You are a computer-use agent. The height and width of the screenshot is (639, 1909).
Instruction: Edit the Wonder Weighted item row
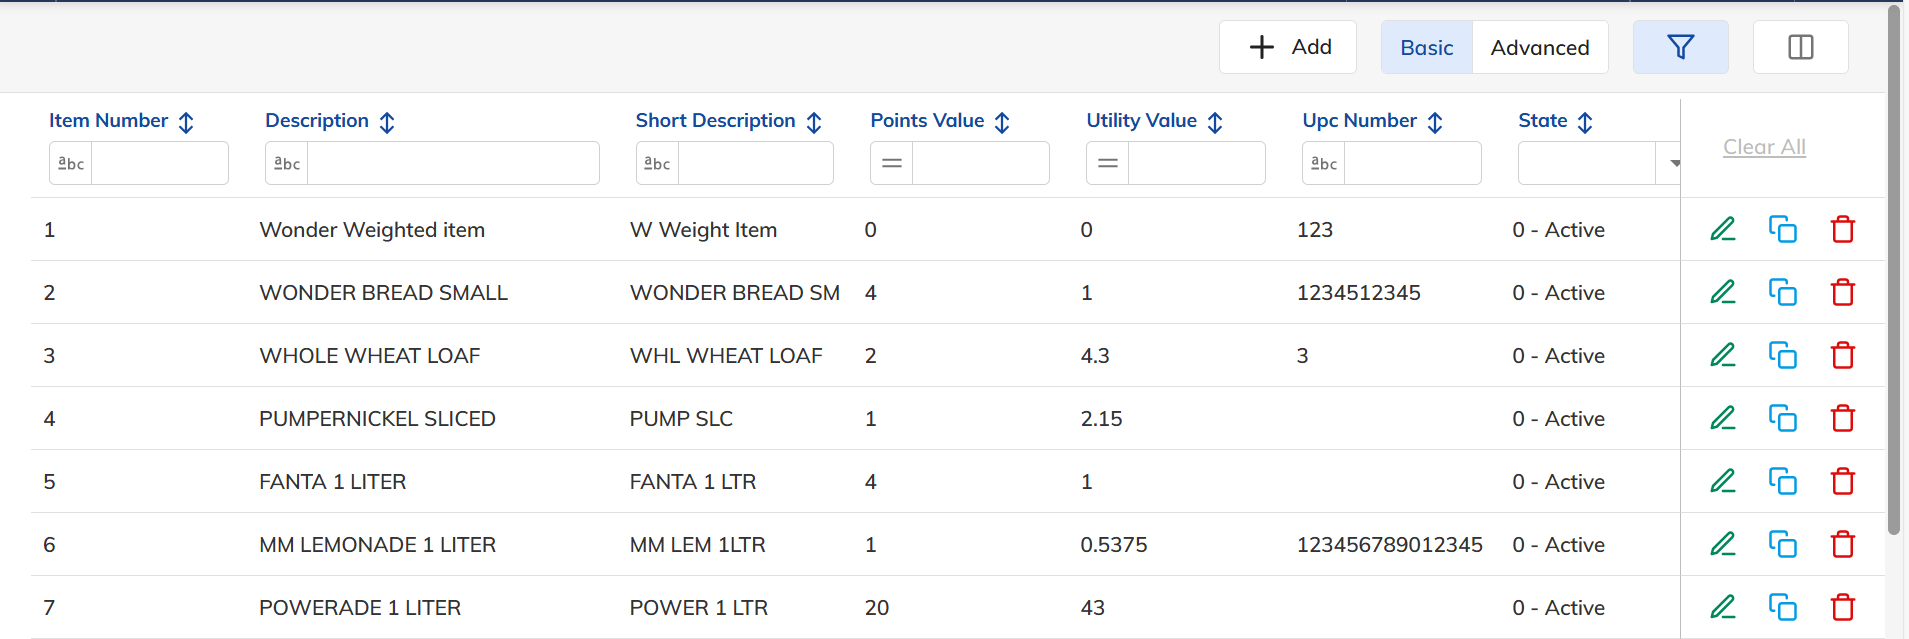coord(1722,229)
